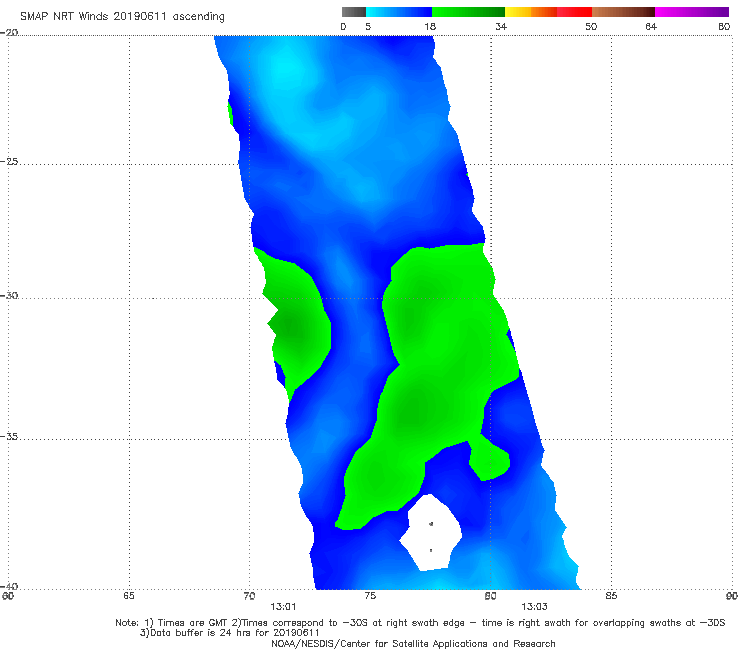The image size is (740, 650).
Task: Click the longitude label '65'
Action: pos(129,596)
